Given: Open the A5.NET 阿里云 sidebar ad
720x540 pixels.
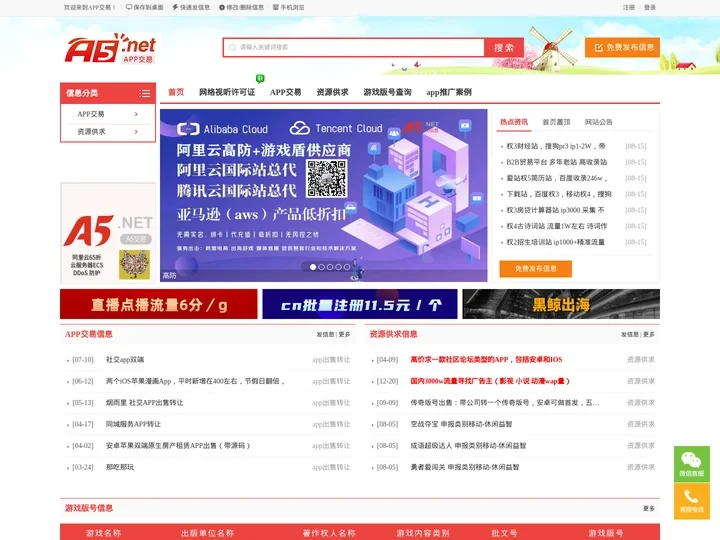Looking at the screenshot, I should (108, 233).
